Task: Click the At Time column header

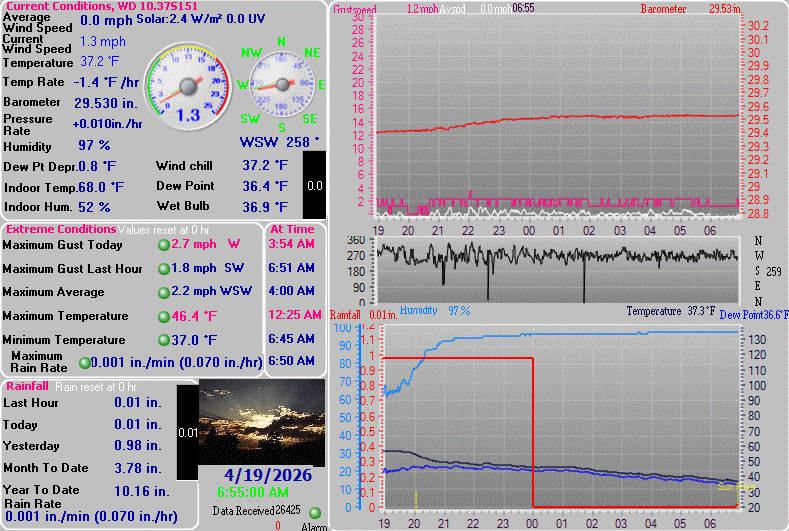Action: 291,229
